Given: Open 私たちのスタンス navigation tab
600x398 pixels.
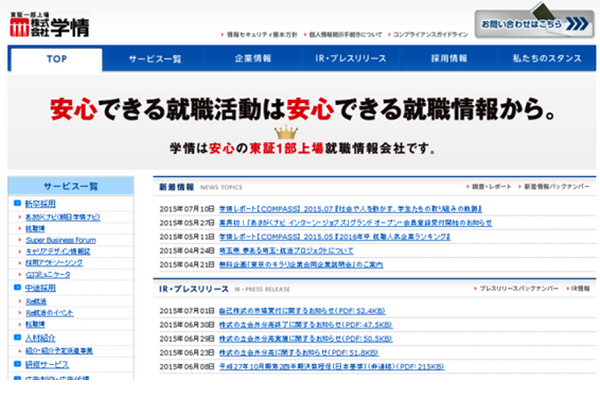Looking at the screenshot, I should point(547,59).
